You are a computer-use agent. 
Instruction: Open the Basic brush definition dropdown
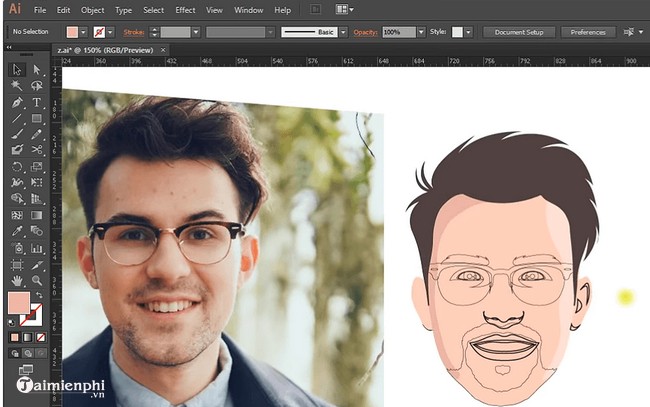pyautogui.click(x=342, y=32)
